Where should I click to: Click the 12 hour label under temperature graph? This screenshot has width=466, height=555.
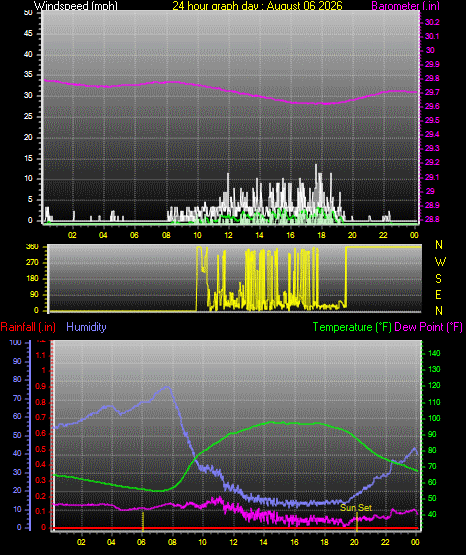234,542
